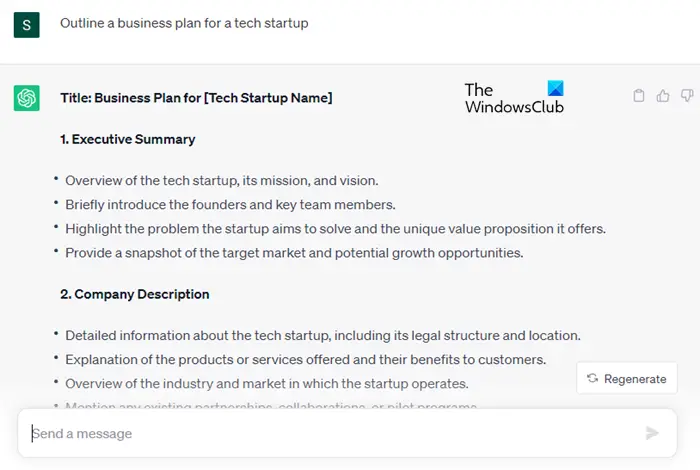Focus the "Send a message" input box
The image size is (700, 470).
click(x=330, y=433)
